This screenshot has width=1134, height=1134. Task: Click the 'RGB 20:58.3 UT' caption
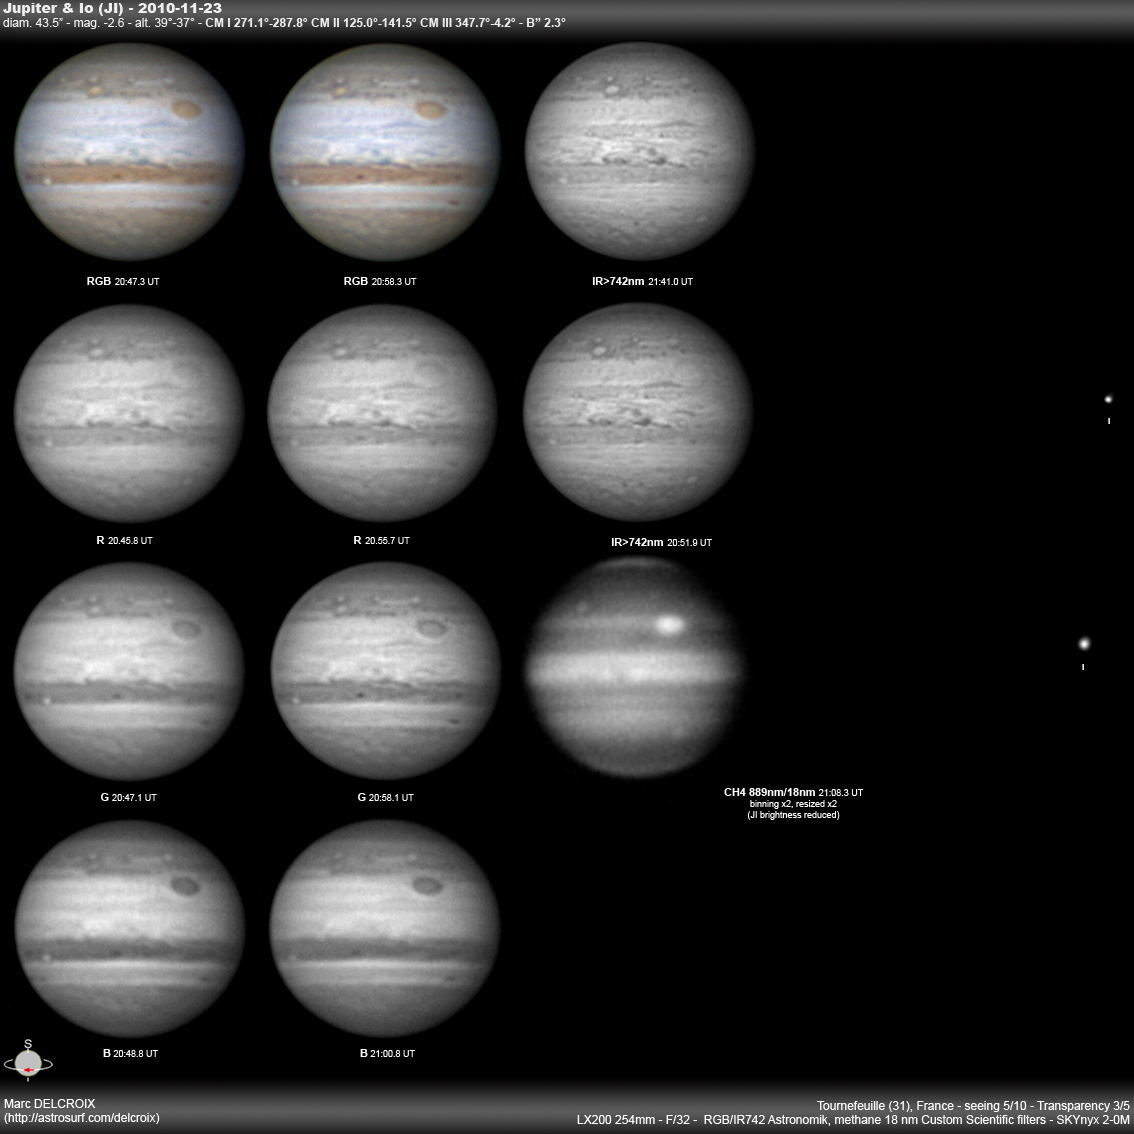[x=380, y=281]
